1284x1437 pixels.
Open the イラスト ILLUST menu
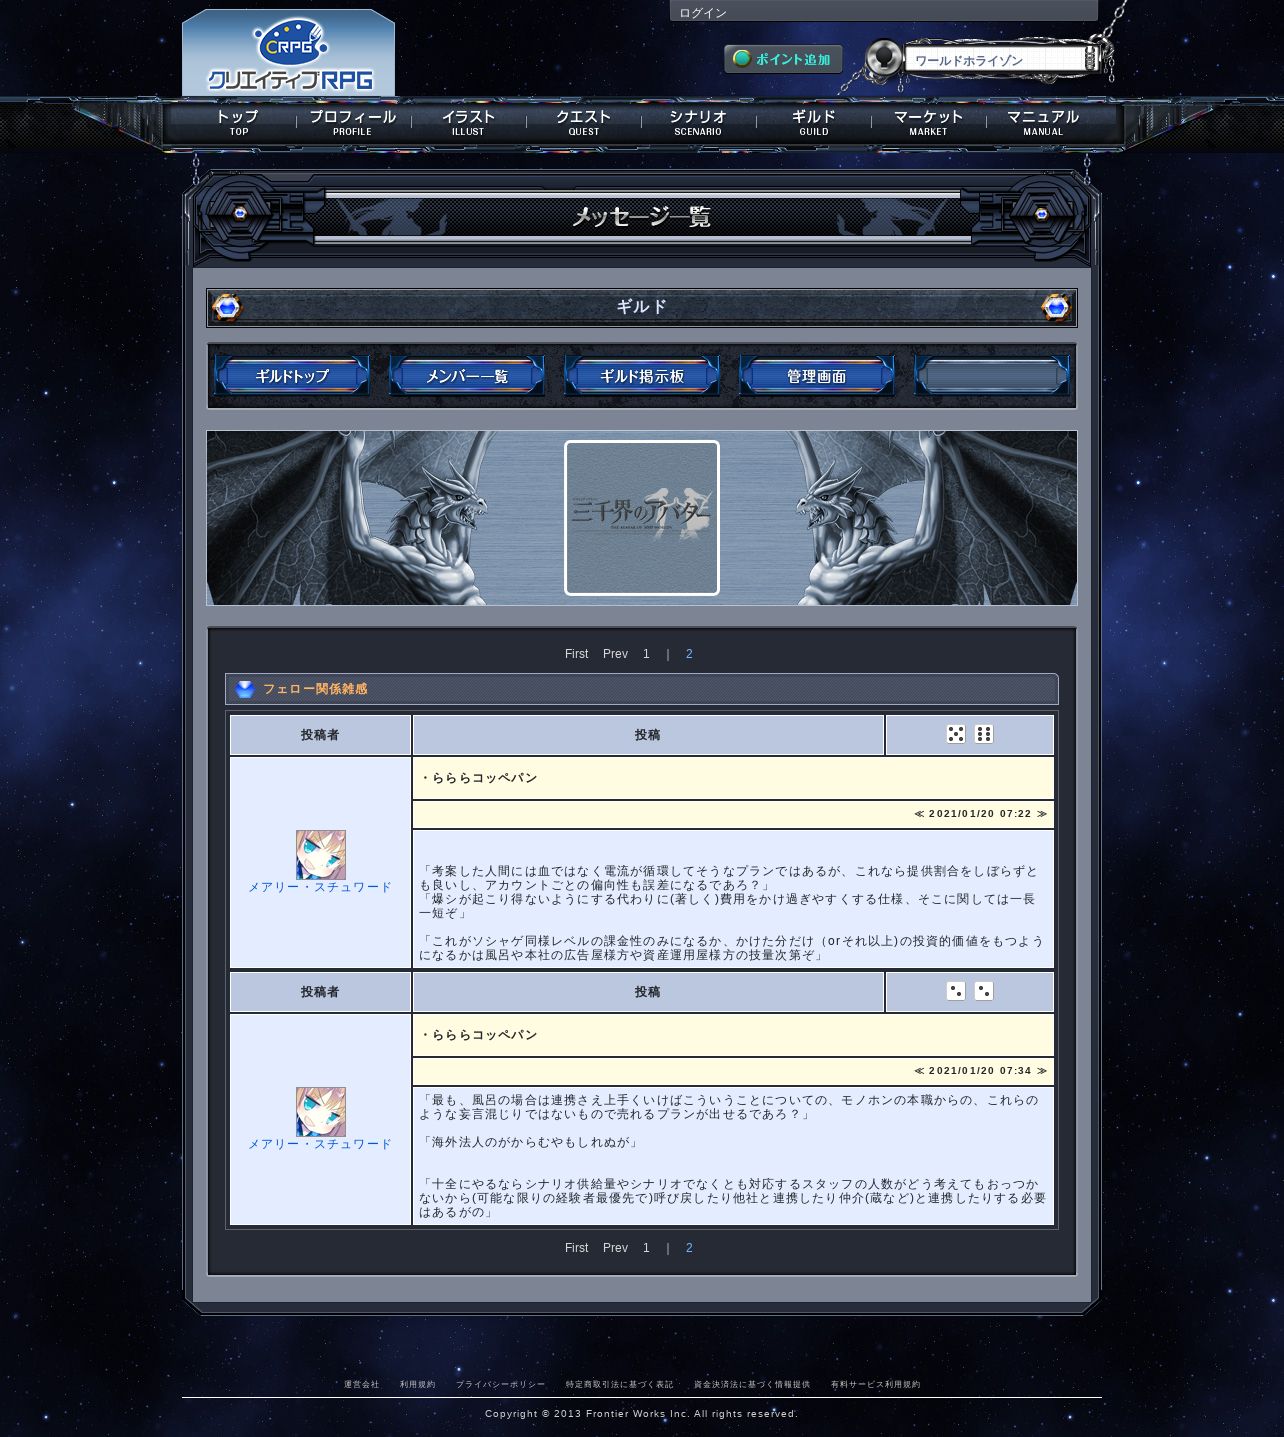468,123
